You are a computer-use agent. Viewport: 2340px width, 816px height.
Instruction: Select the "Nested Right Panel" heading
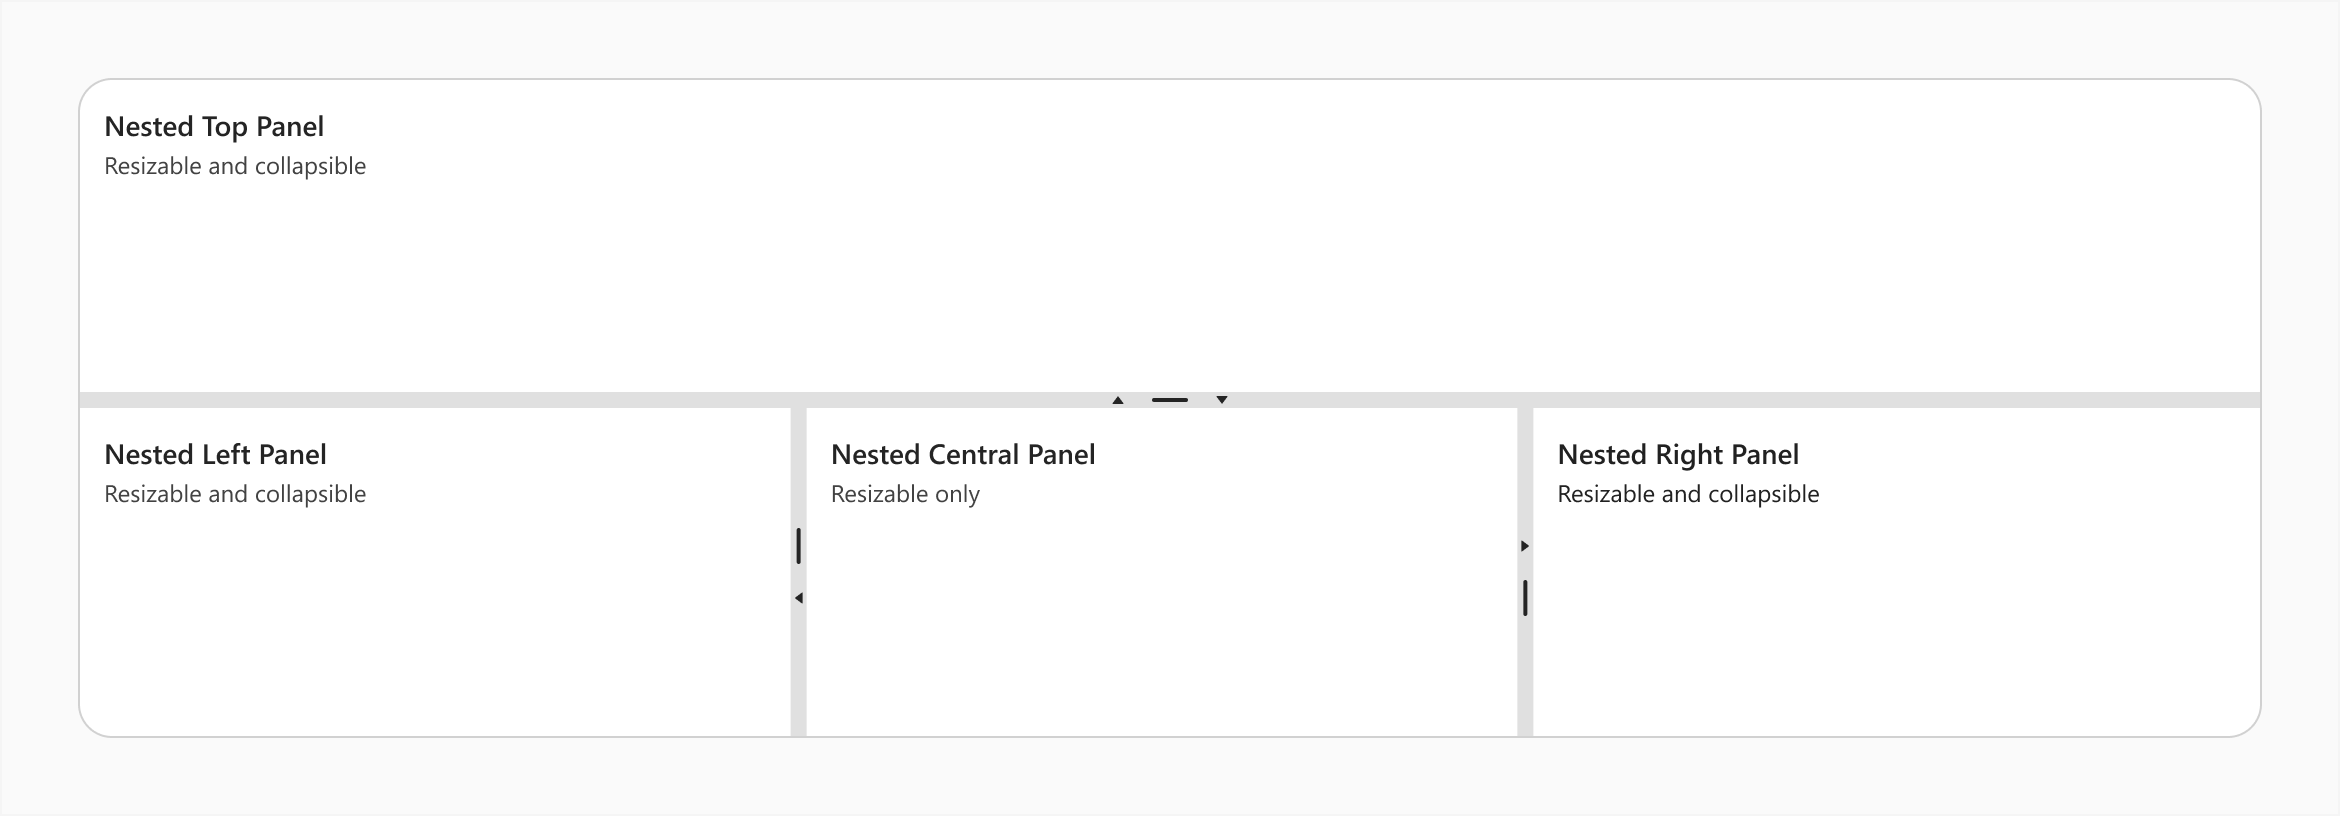(x=1678, y=455)
